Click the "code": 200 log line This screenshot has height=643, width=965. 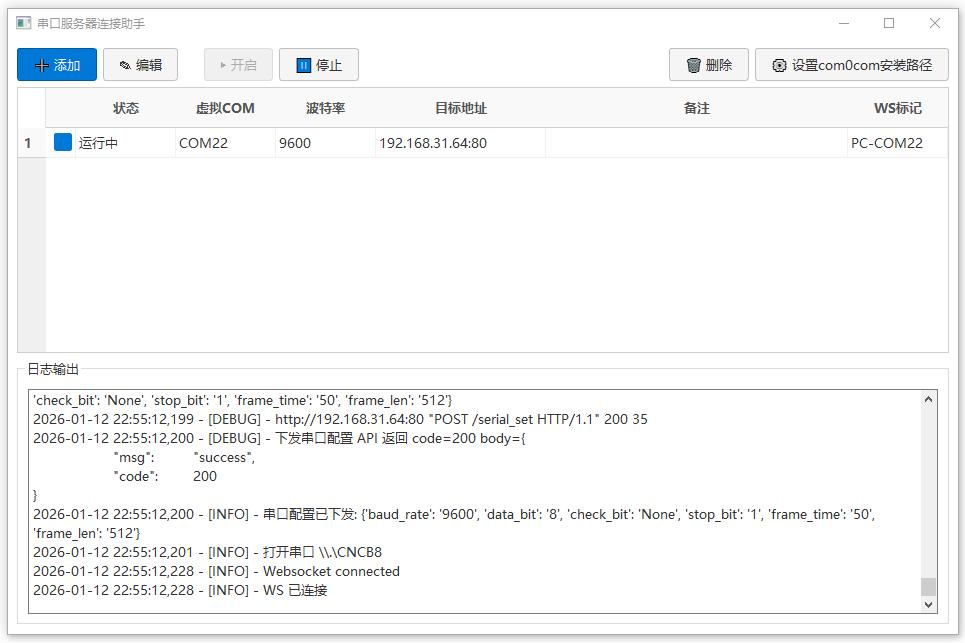pyautogui.click(x=165, y=476)
